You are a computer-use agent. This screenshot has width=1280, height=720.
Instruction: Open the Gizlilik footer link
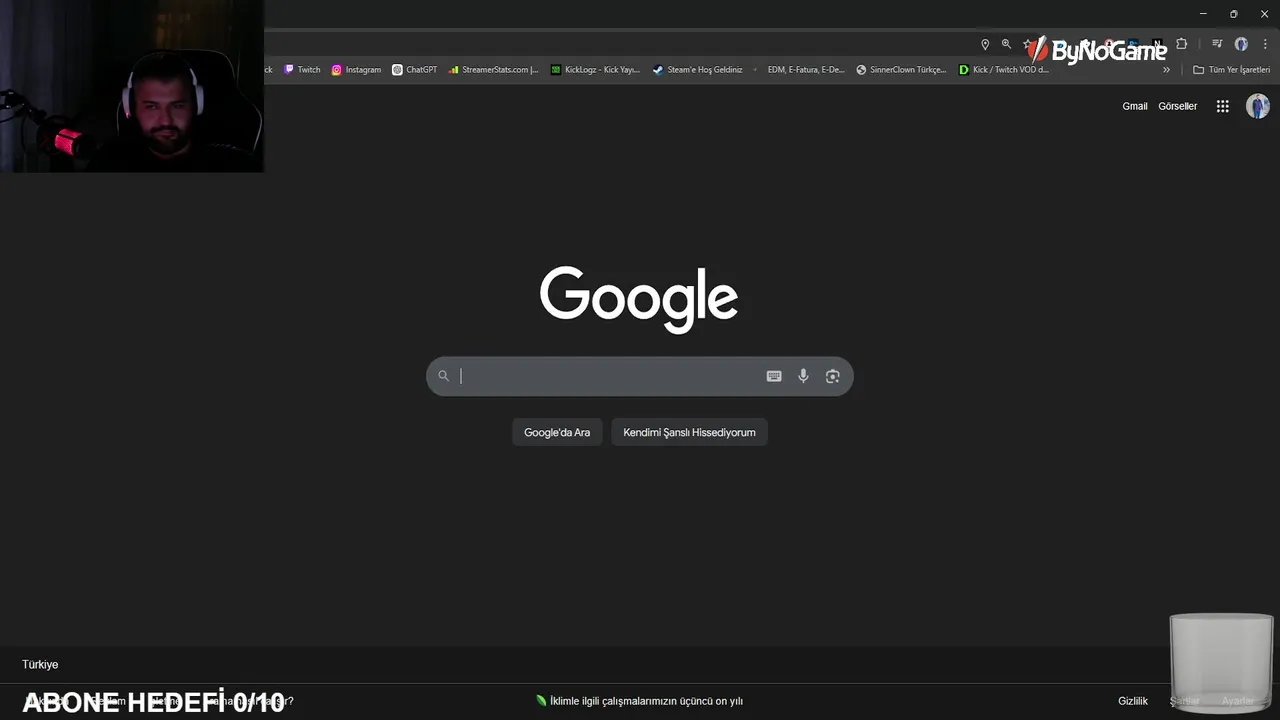coord(1133,701)
